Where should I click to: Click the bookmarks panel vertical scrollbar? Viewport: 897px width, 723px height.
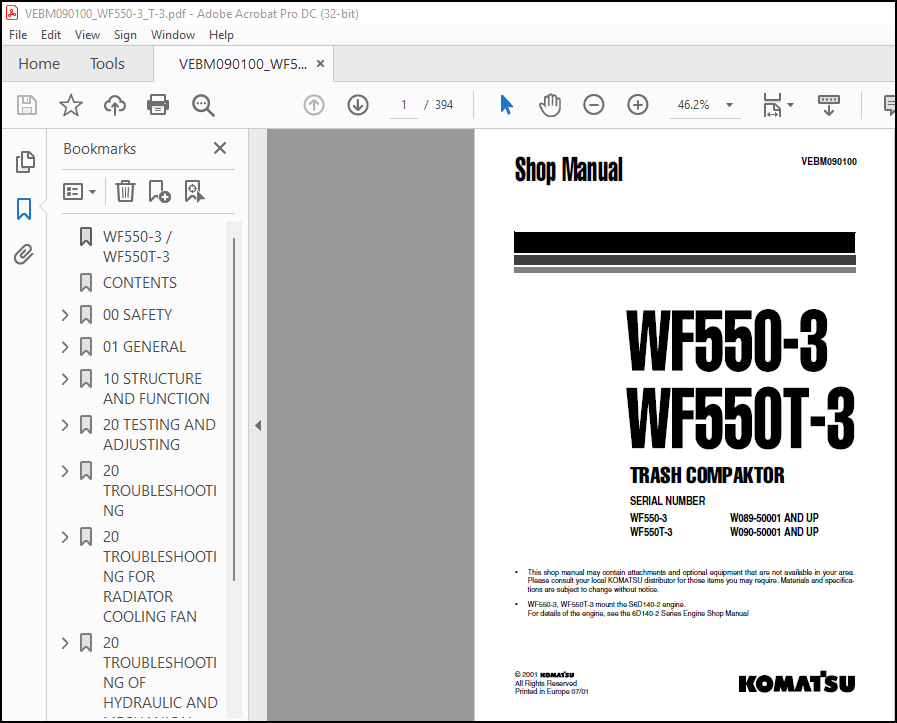tap(234, 410)
